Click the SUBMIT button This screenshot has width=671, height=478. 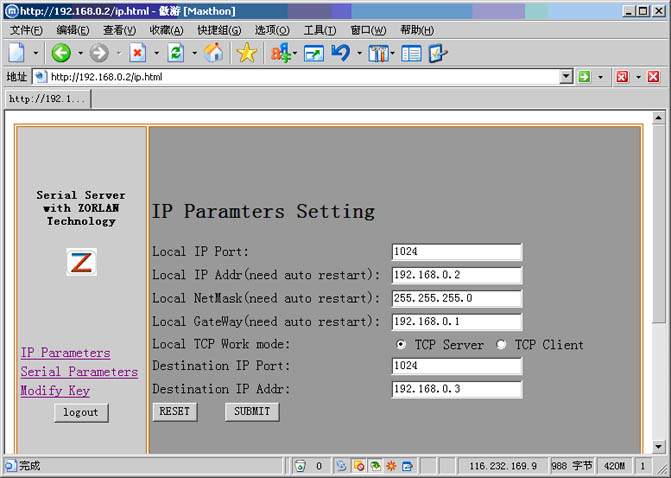coord(252,411)
